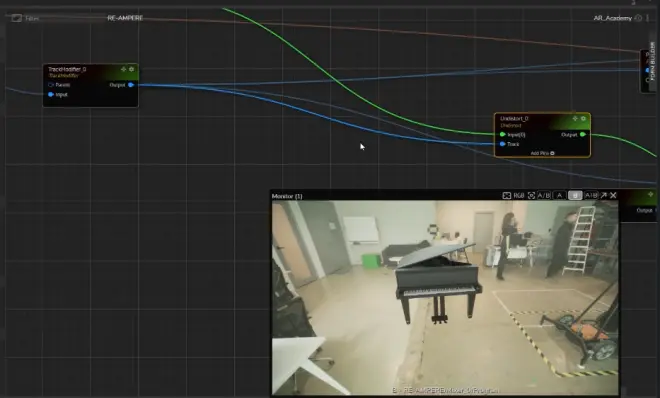Click Add Pins on Undistort_0 node
This screenshot has height=398, width=660.
pyautogui.click(x=542, y=153)
